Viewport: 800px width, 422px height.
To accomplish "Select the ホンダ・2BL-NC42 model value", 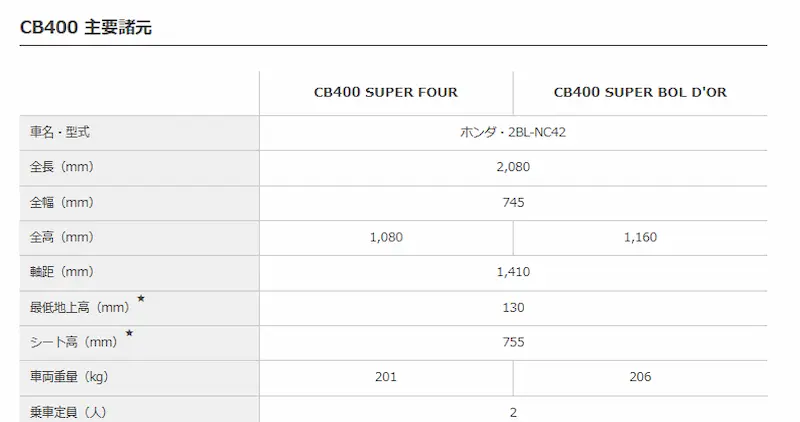I will 512,132.
